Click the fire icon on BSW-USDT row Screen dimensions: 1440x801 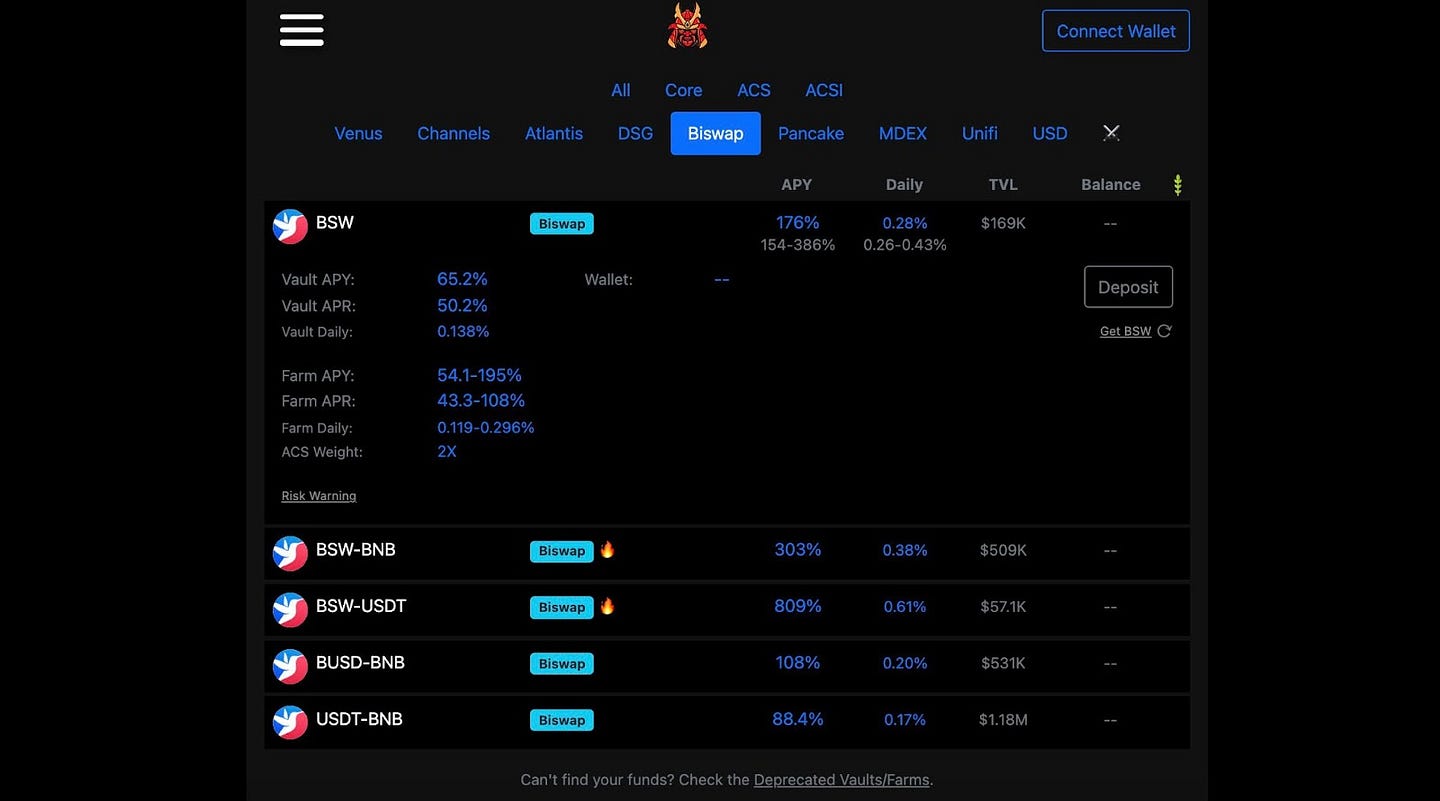click(x=607, y=606)
